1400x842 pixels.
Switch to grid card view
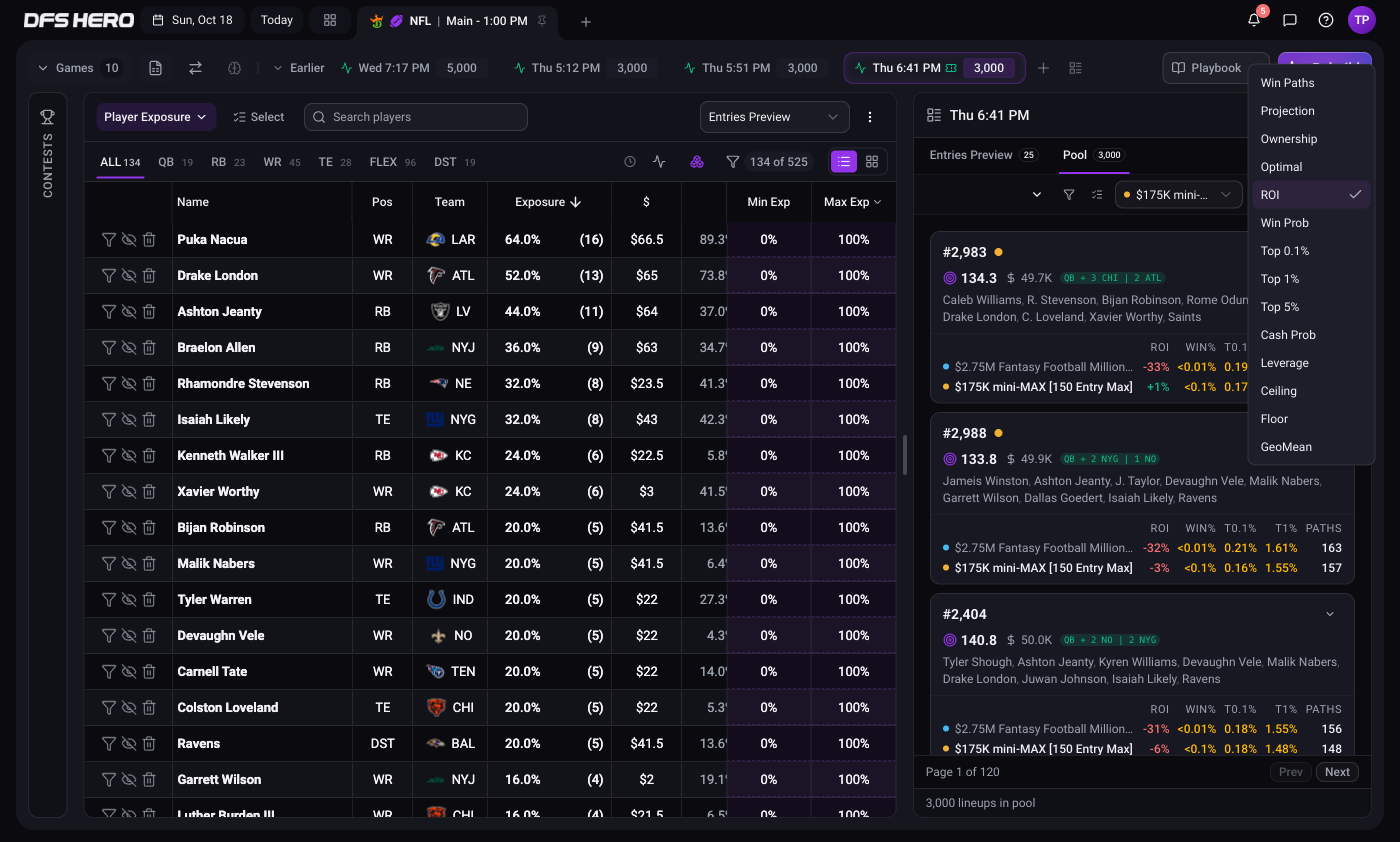tap(872, 161)
